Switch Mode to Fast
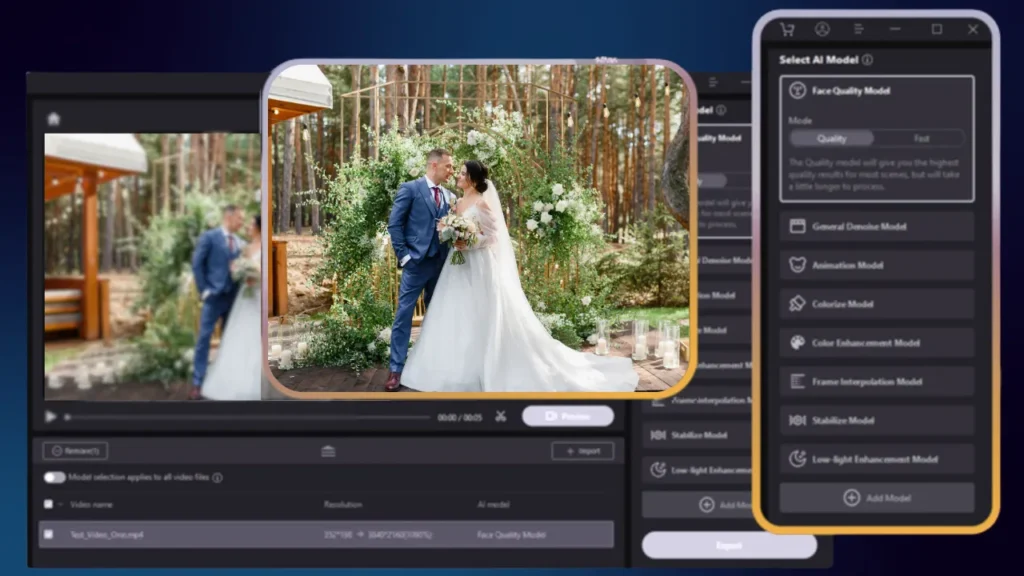 921,138
